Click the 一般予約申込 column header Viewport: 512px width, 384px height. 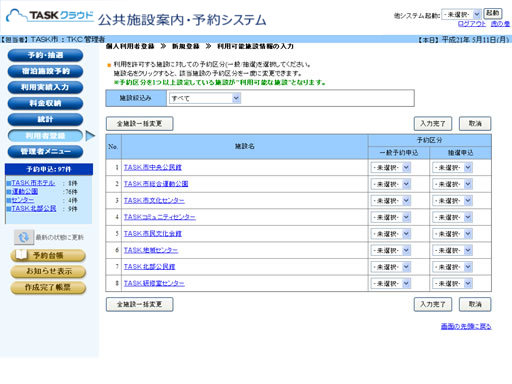click(x=399, y=153)
